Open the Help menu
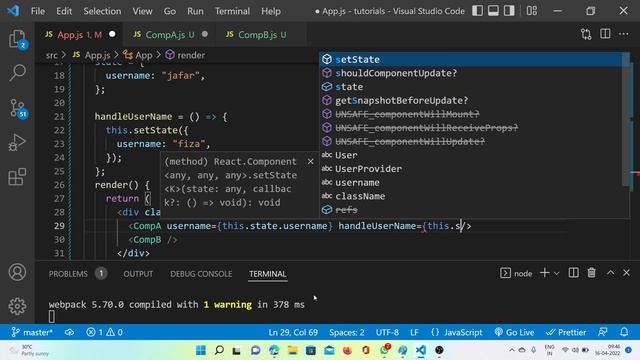This screenshot has height=360, width=640. (x=271, y=11)
